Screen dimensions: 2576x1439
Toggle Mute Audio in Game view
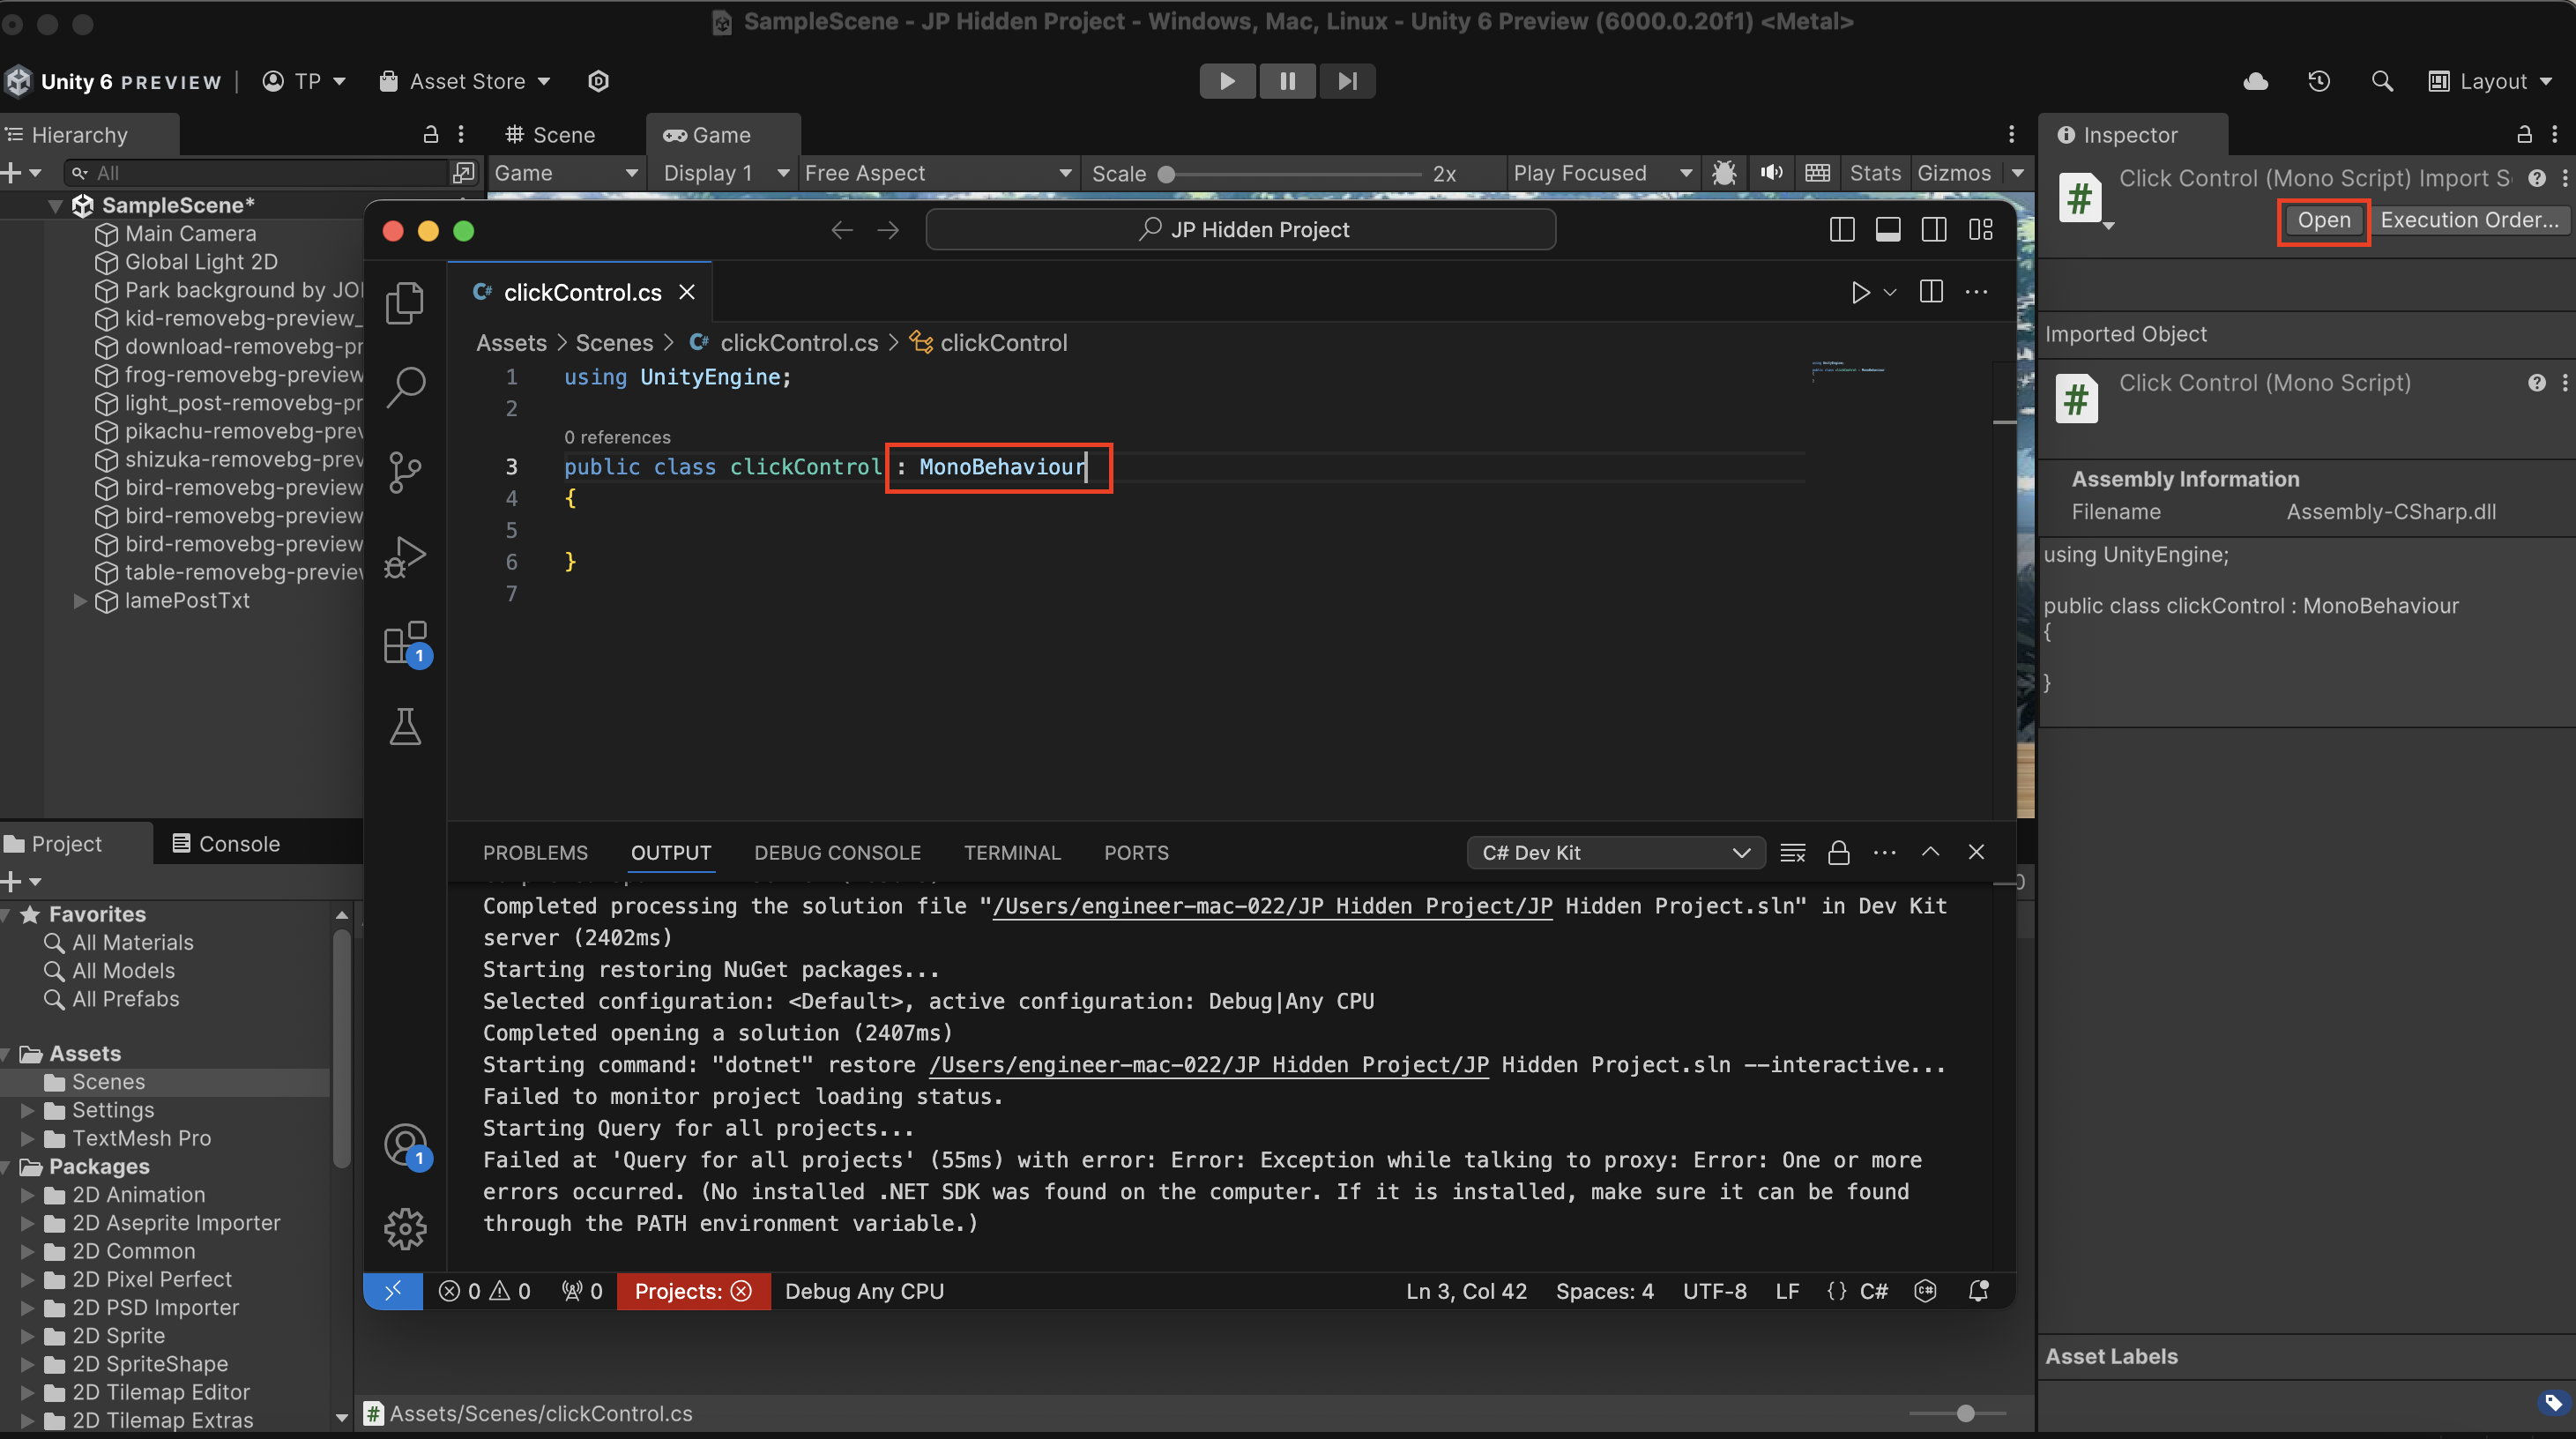pos(1771,173)
